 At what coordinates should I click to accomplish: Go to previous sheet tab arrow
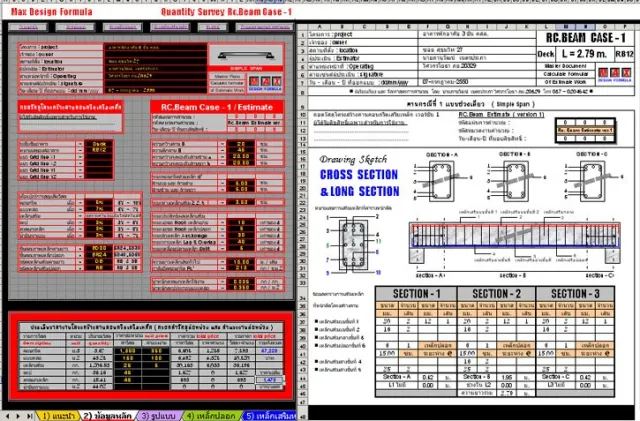pyautogui.click(x=8, y=416)
